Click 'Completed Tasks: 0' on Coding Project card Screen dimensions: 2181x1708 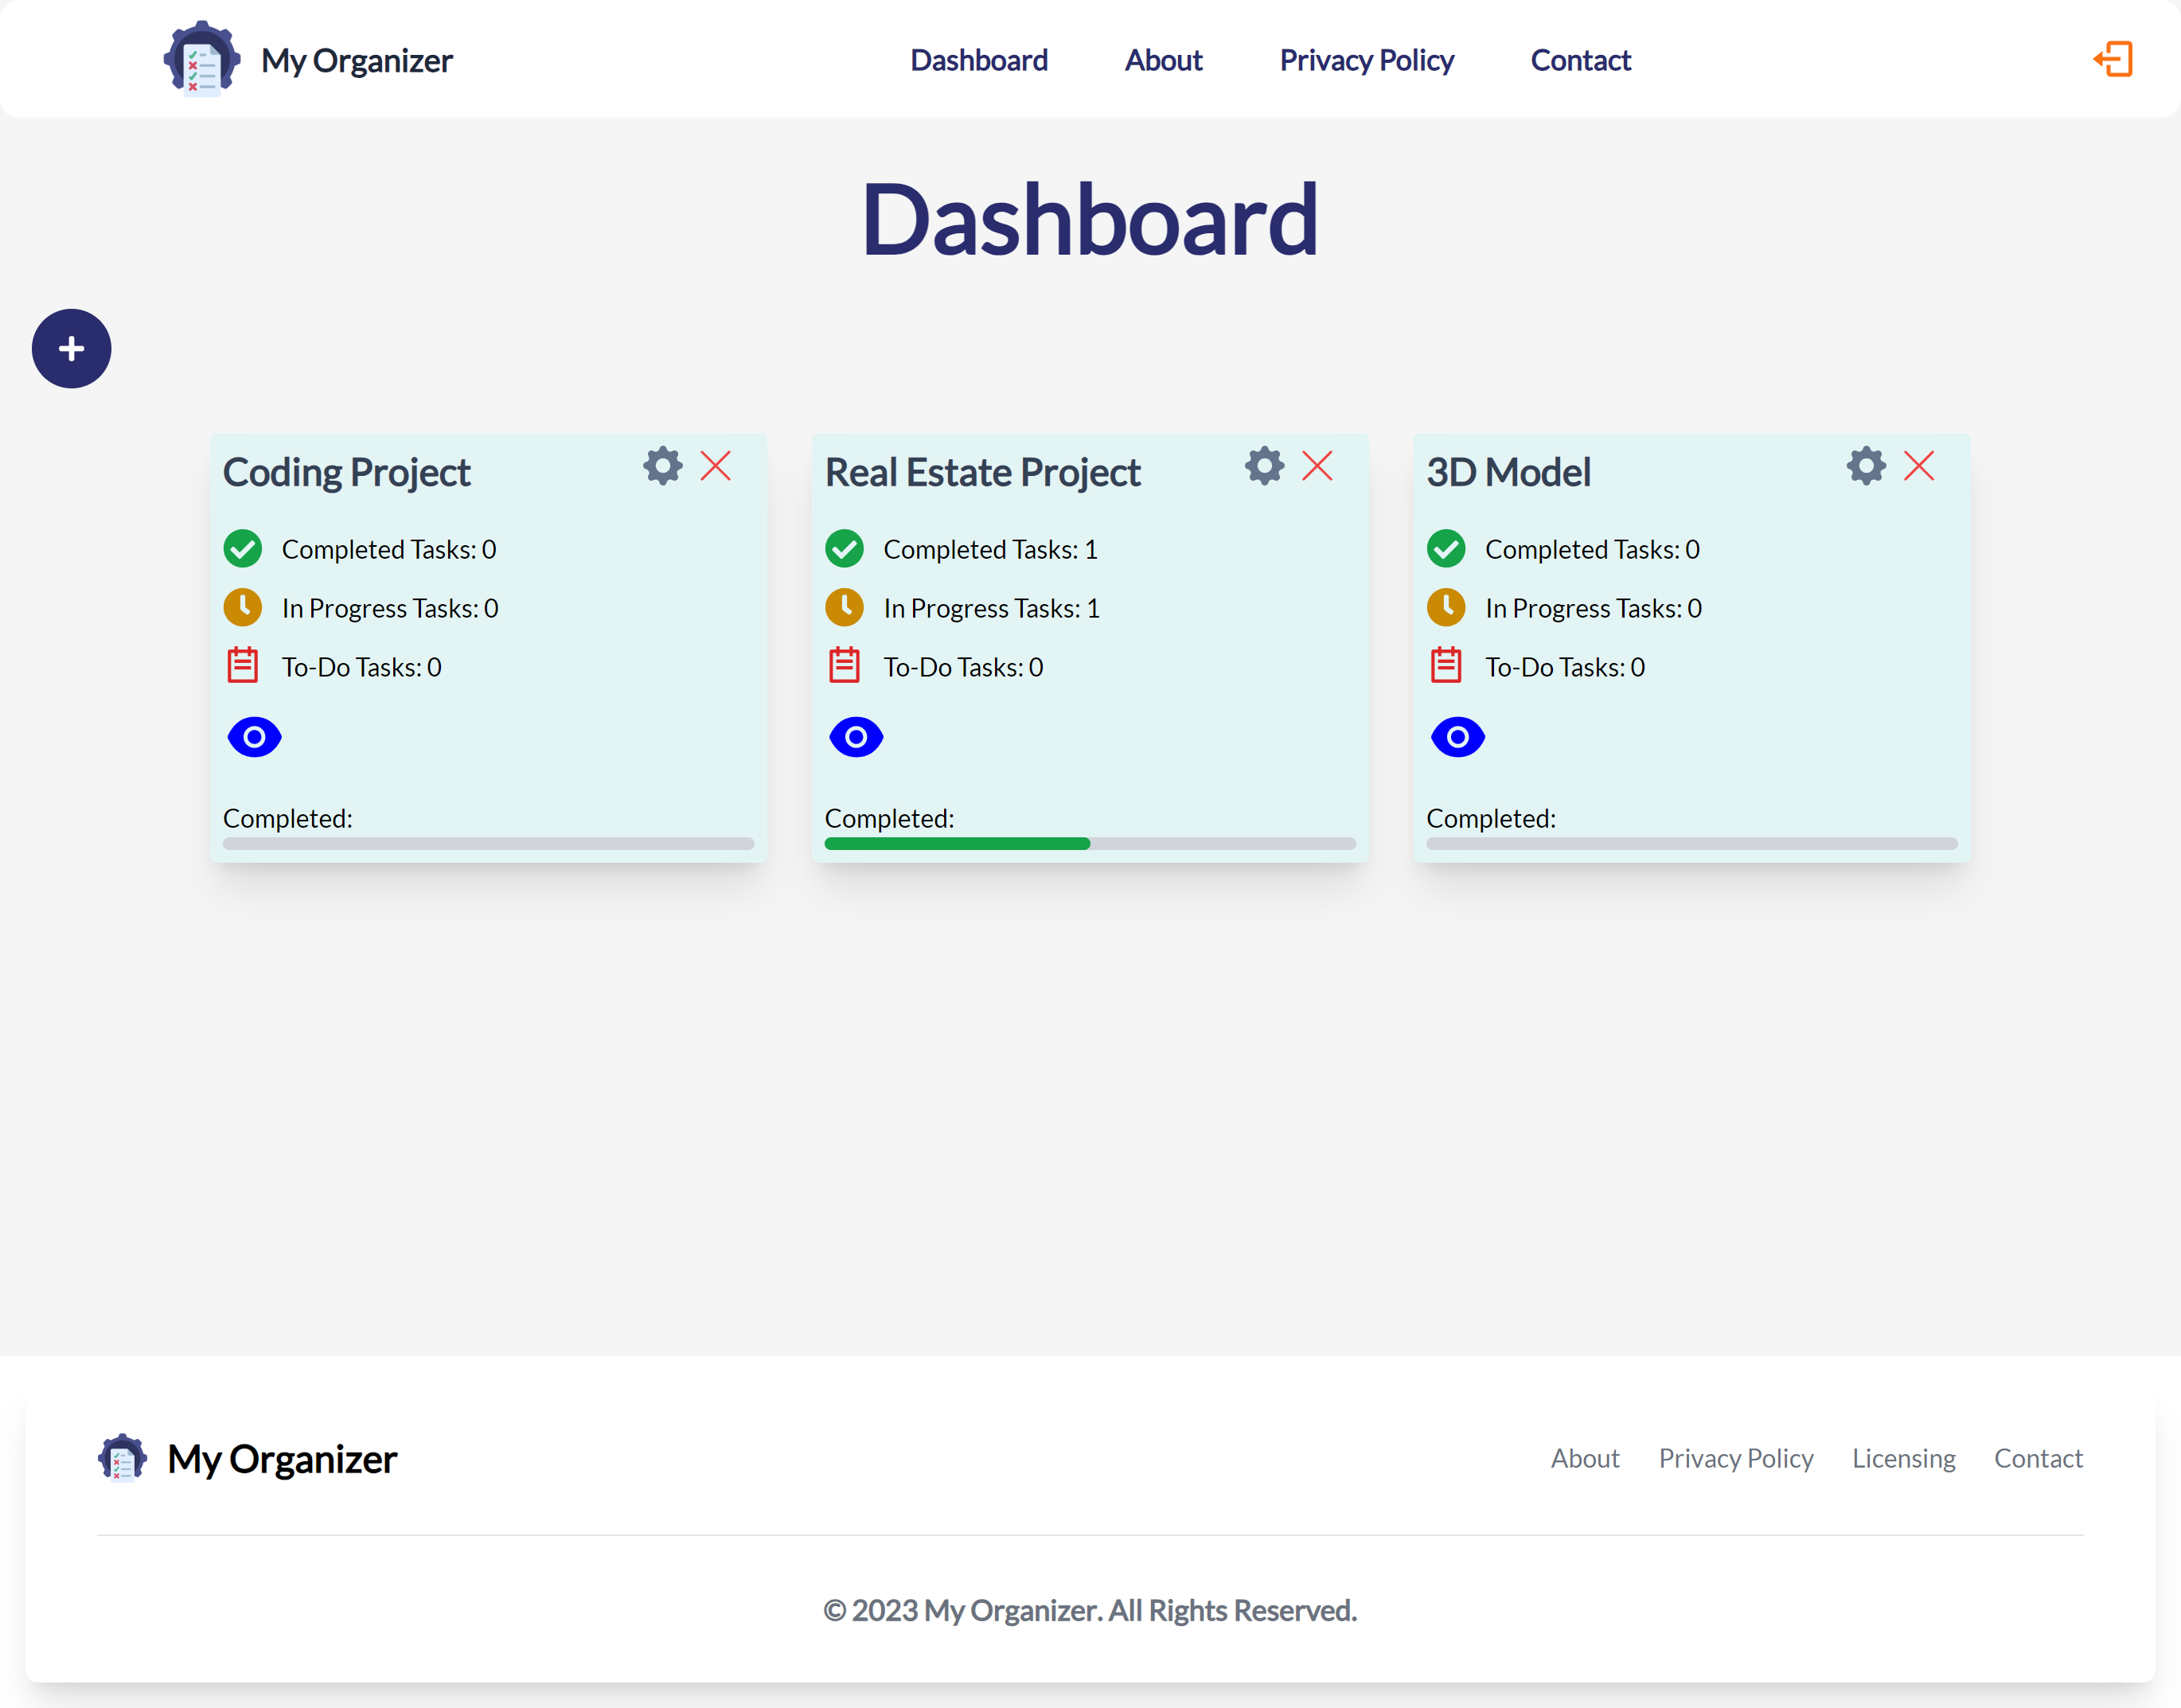click(389, 549)
